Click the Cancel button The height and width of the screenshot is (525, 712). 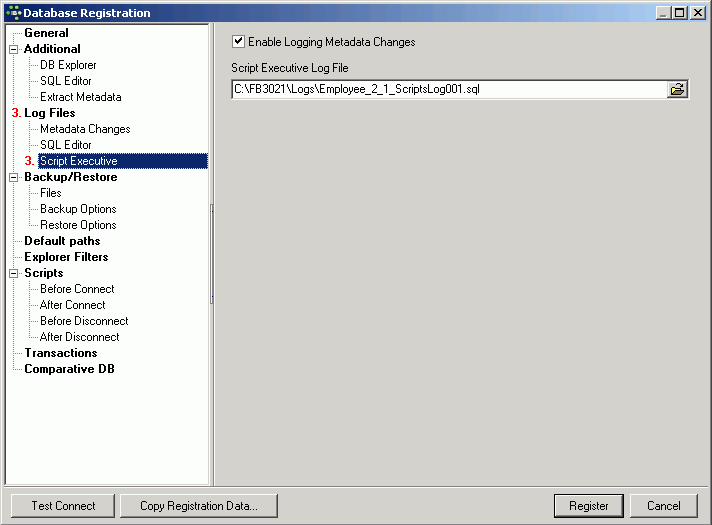[663, 505]
